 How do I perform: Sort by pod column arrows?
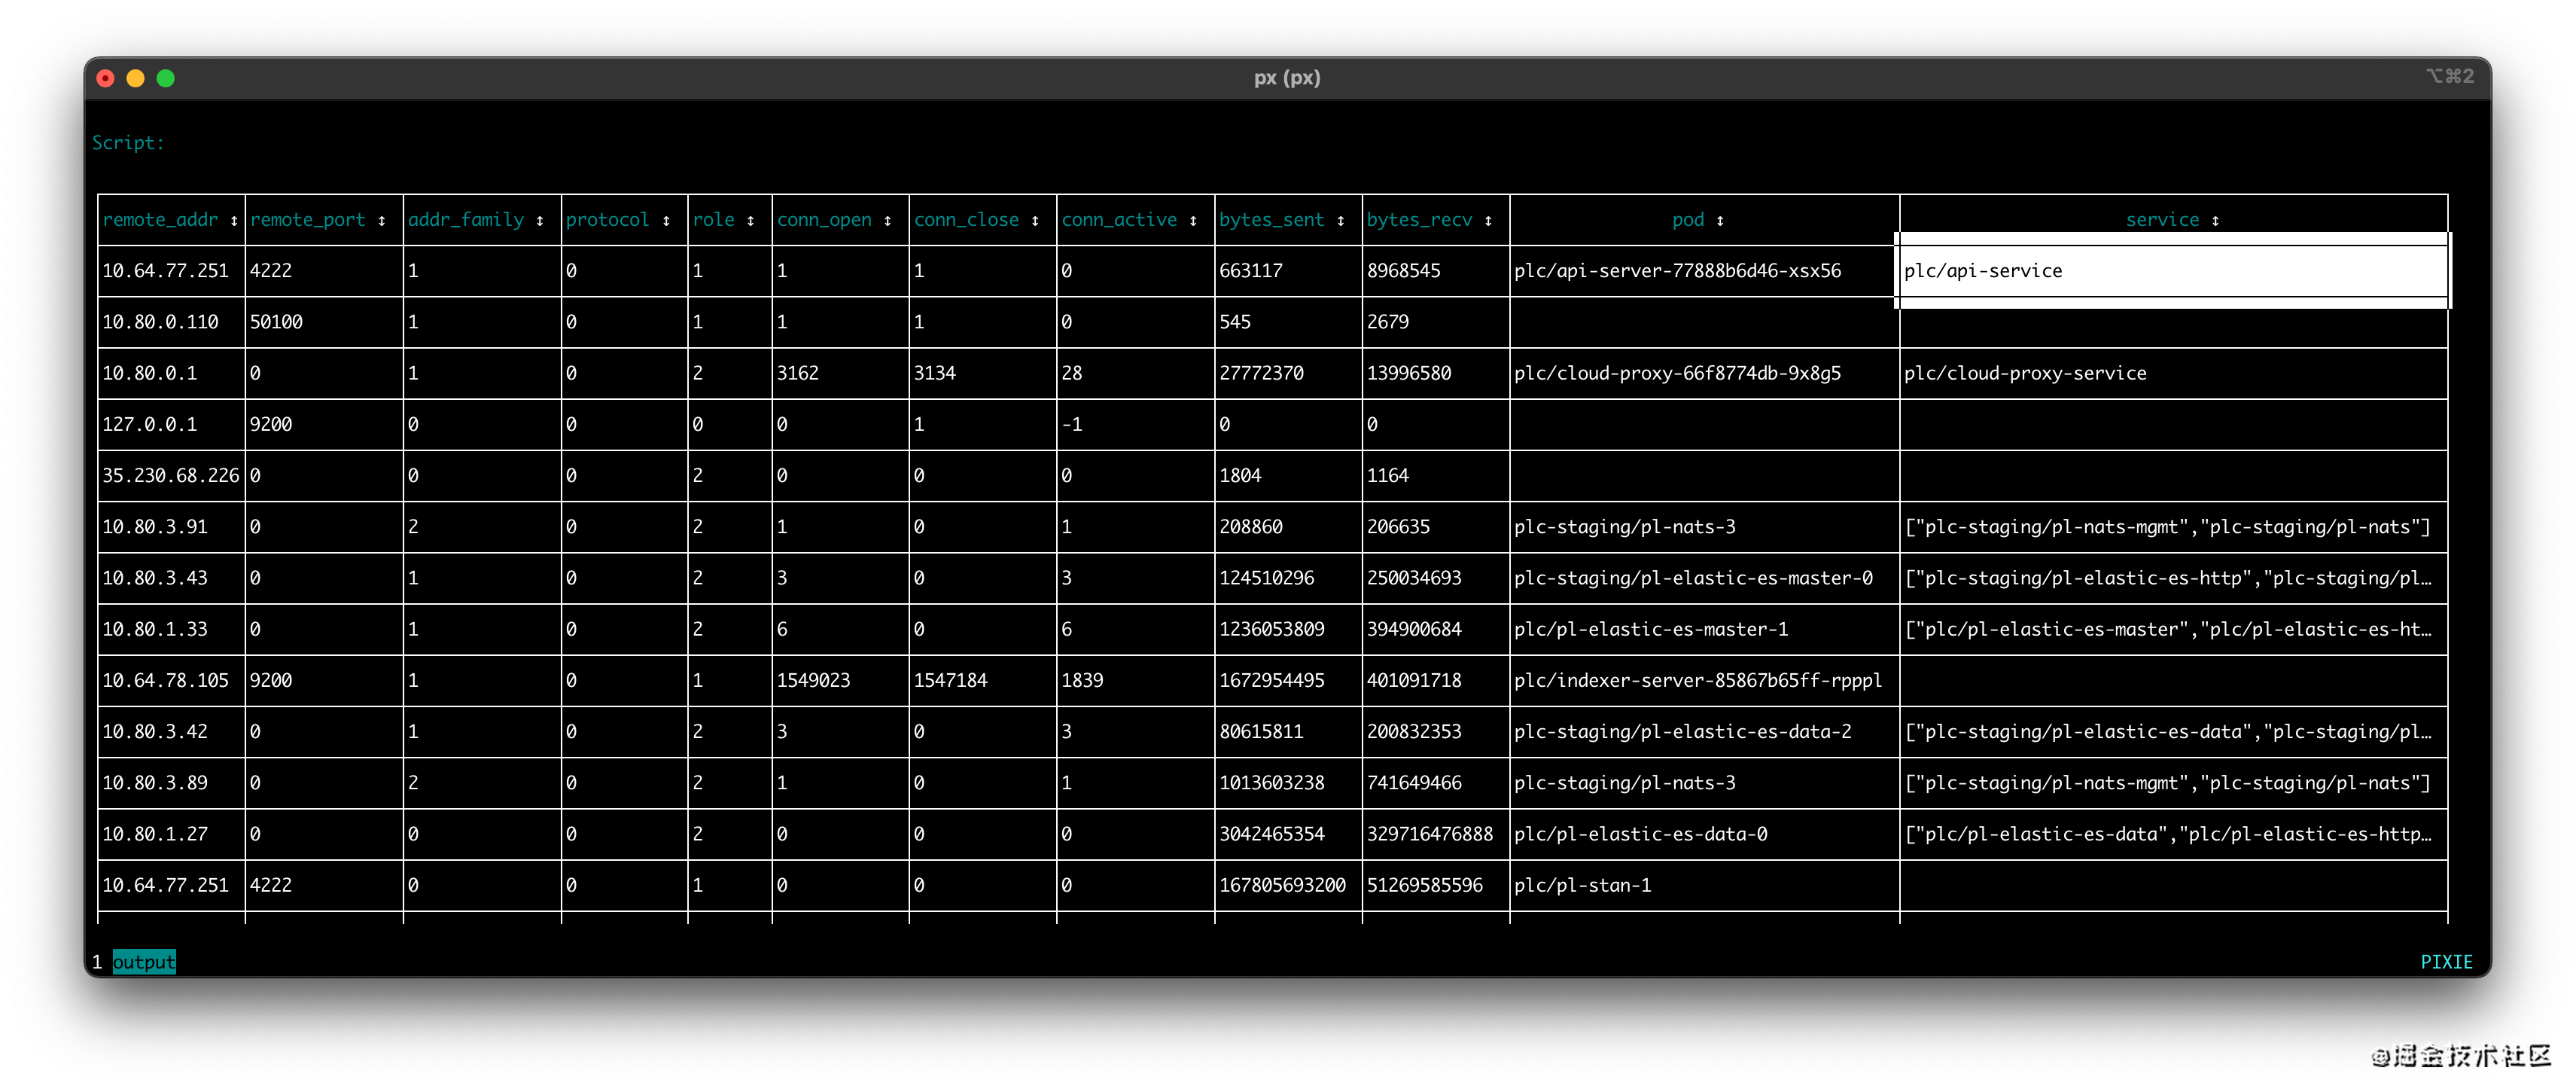pos(1720,221)
